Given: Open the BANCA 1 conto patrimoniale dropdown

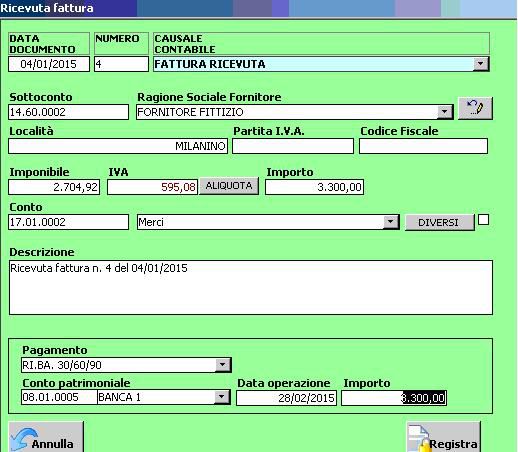Looking at the screenshot, I should click(x=222, y=397).
